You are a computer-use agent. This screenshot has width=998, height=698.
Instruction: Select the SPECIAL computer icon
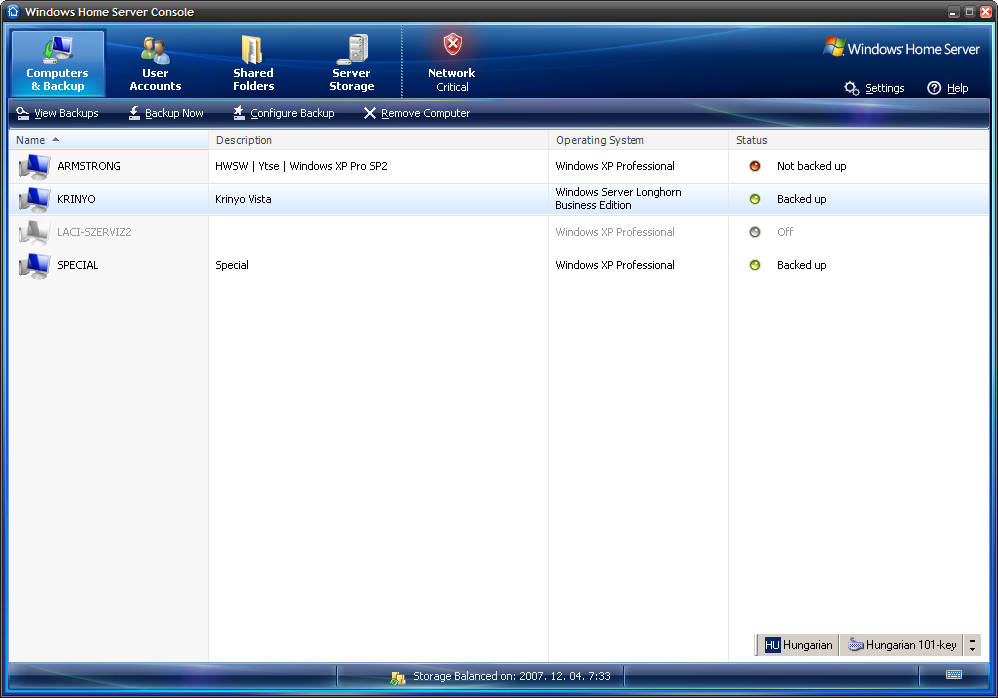[x=34, y=266]
